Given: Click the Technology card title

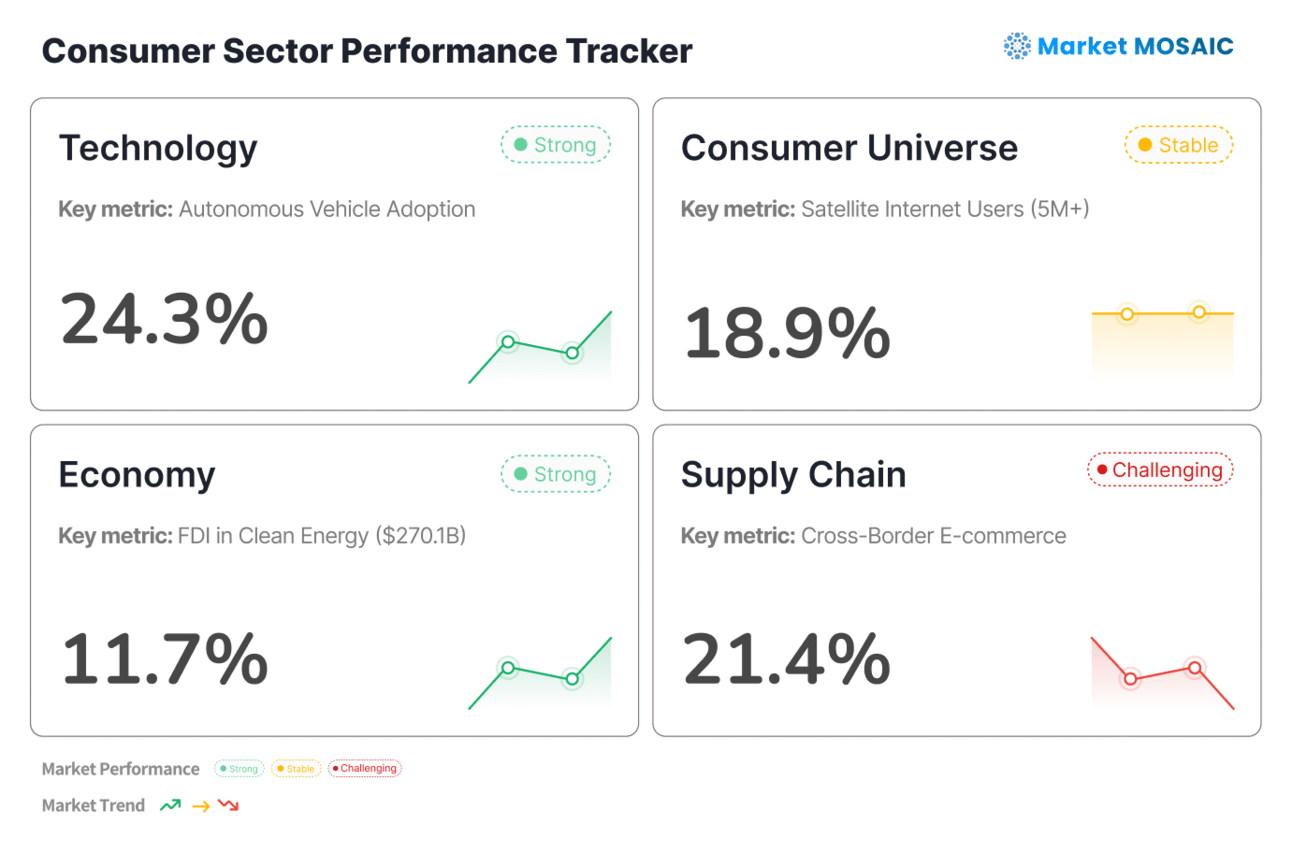Looking at the screenshot, I should 158,148.
